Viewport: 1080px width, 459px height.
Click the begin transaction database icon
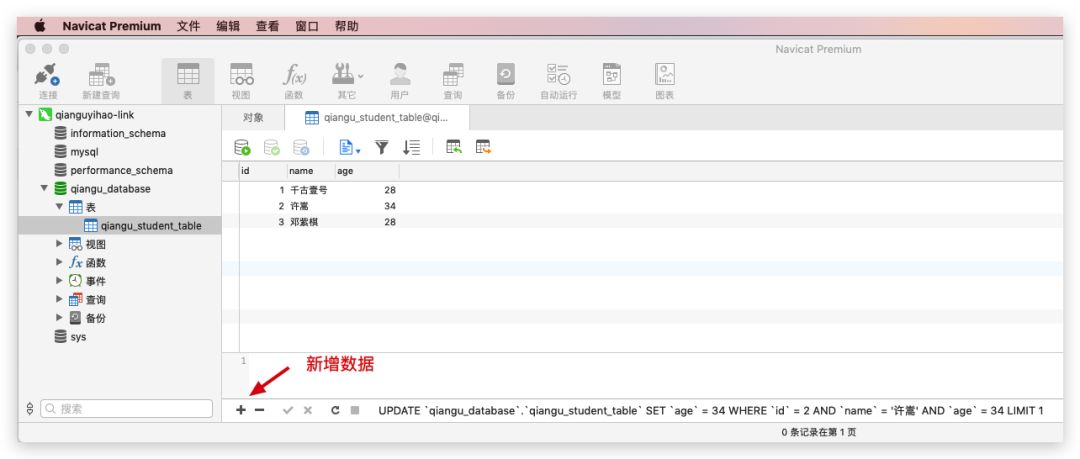[242, 147]
